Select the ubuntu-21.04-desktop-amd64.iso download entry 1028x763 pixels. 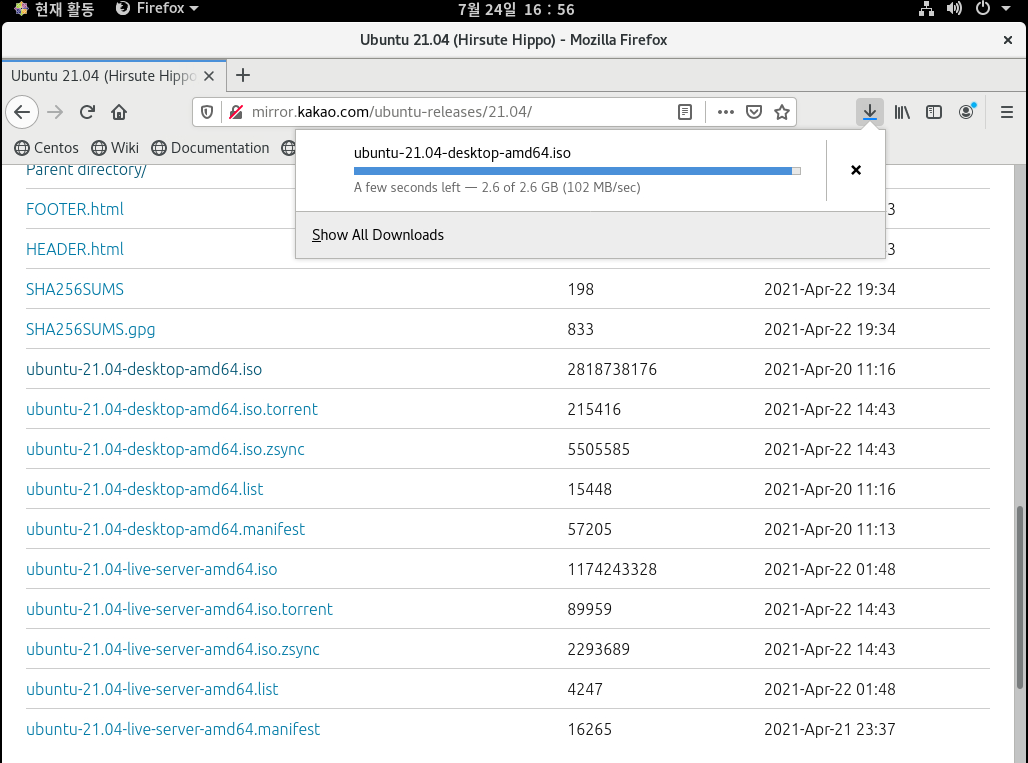[561, 170]
